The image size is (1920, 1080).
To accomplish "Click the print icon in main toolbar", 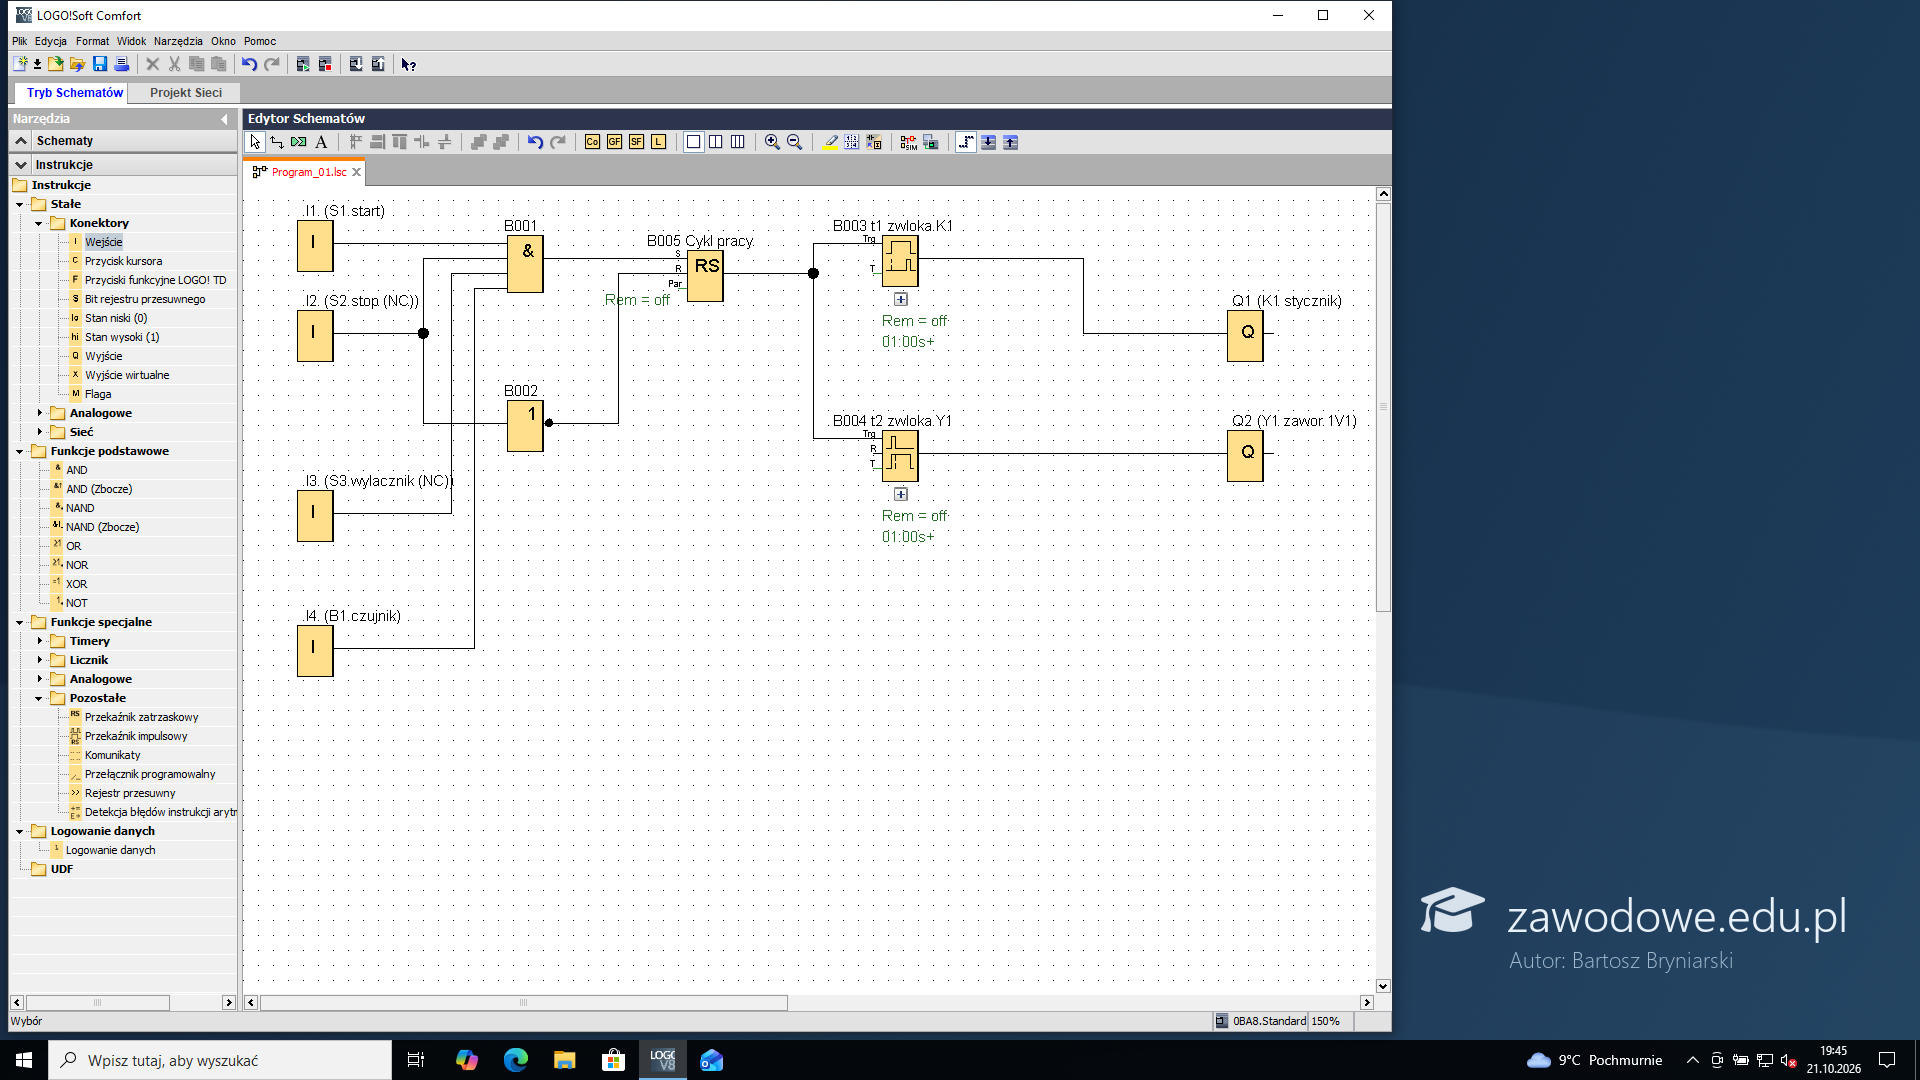I will pos(122,64).
